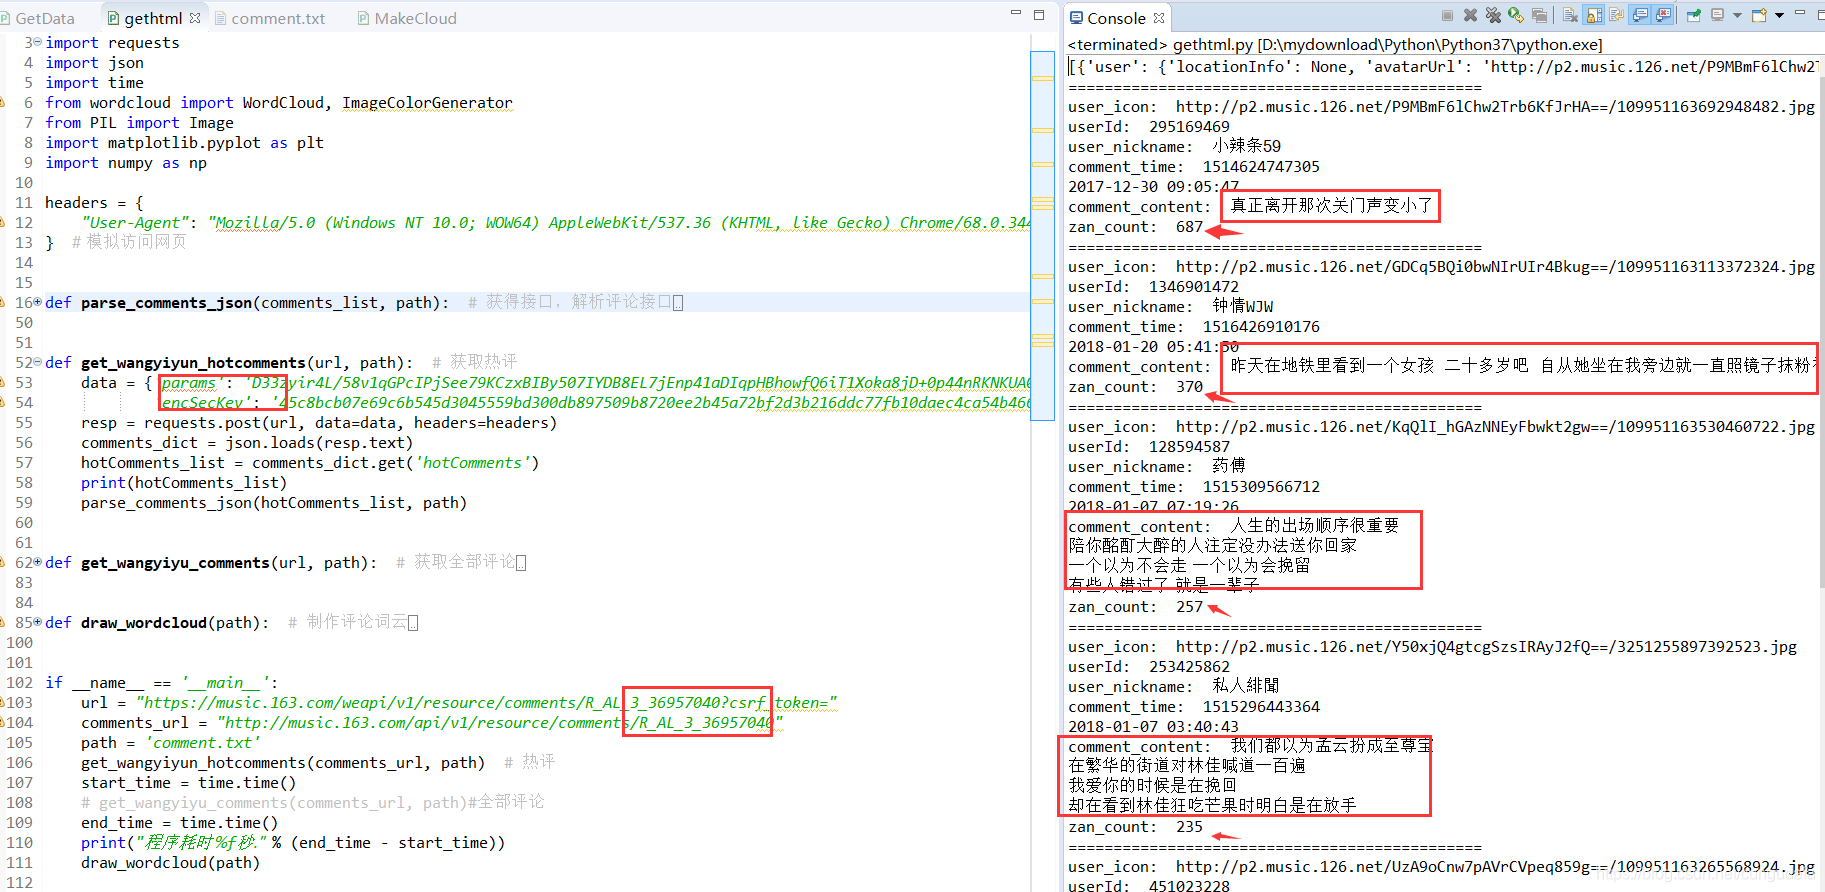Image resolution: width=1825 pixels, height=892 pixels.
Task: Click the Terminate button in Console toolbar
Action: (x=1447, y=15)
